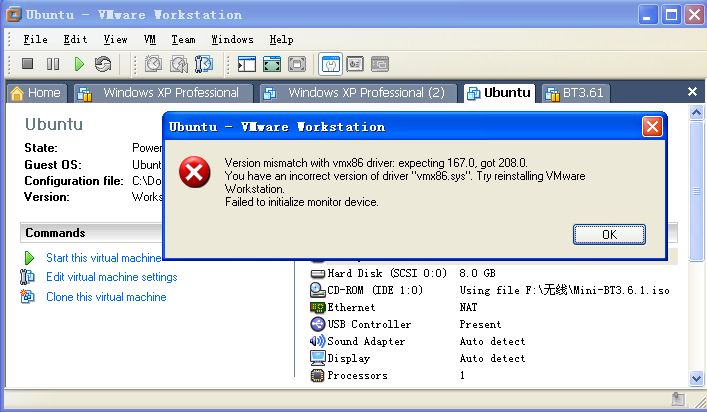Open the Team menu
Screen dimensions: 707x412
(x=183, y=40)
